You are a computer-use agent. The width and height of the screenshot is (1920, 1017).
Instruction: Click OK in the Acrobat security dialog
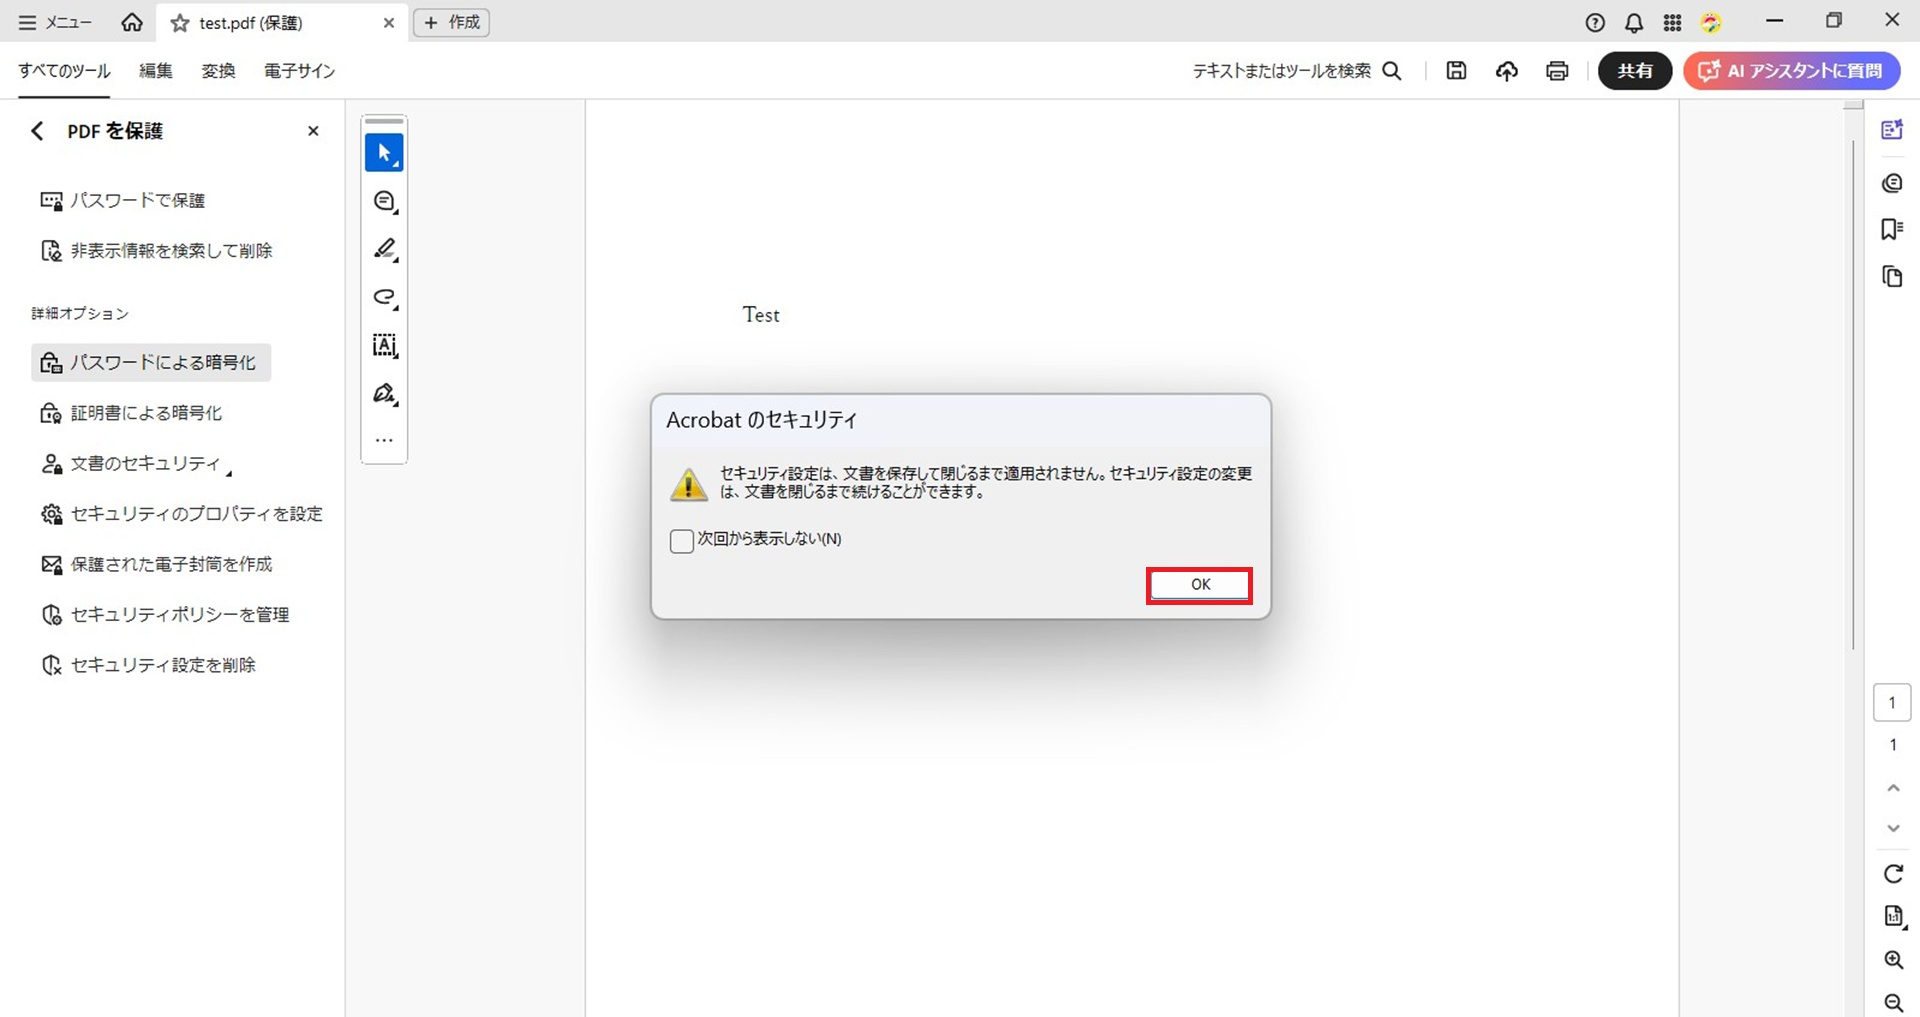click(x=1199, y=585)
